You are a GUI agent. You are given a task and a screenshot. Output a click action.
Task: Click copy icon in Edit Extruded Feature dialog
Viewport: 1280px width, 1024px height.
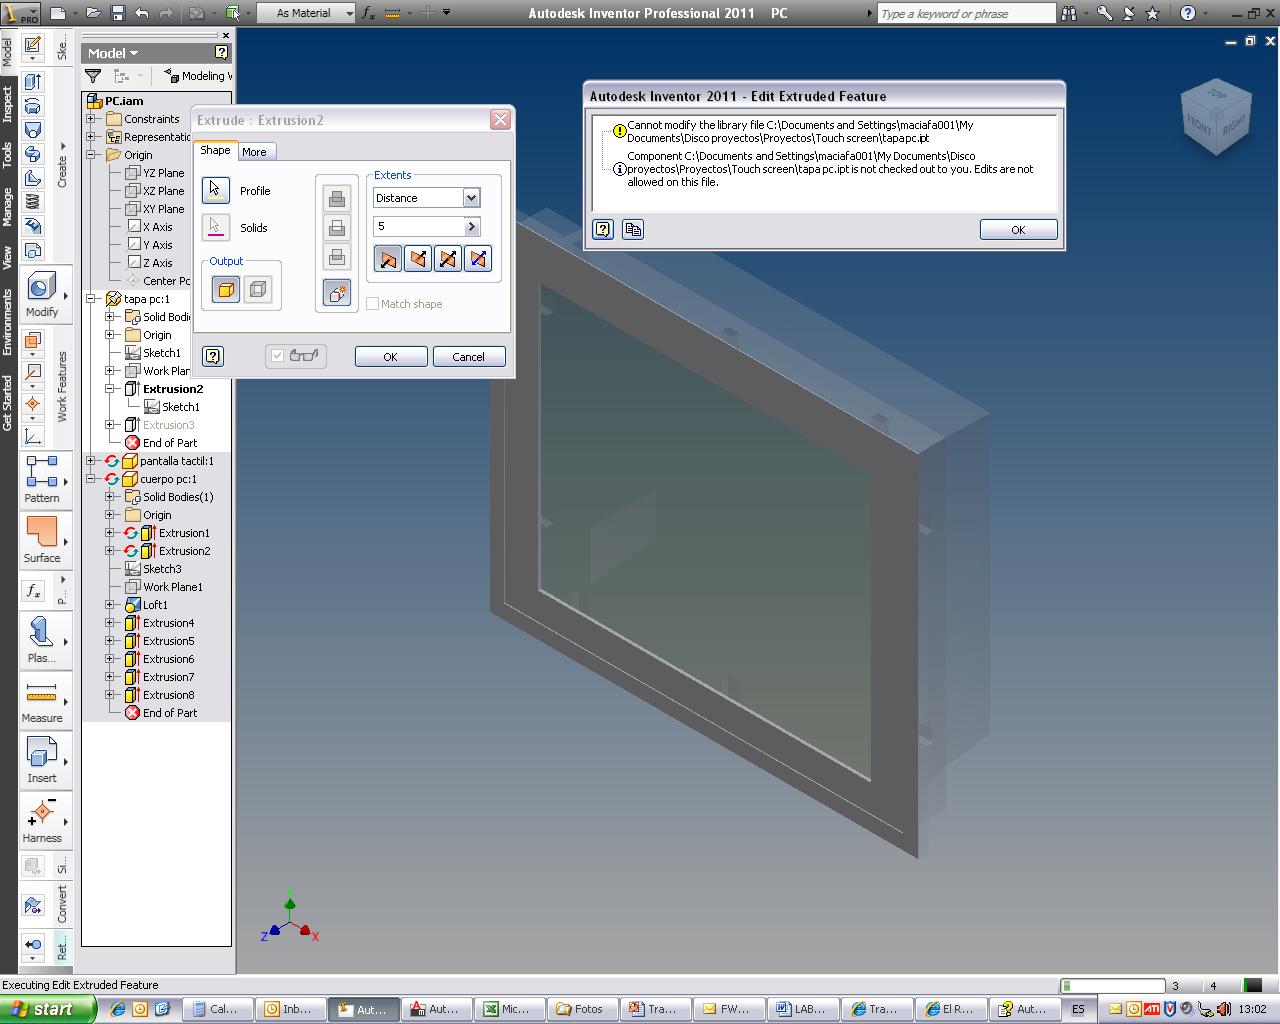pyautogui.click(x=633, y=230)
